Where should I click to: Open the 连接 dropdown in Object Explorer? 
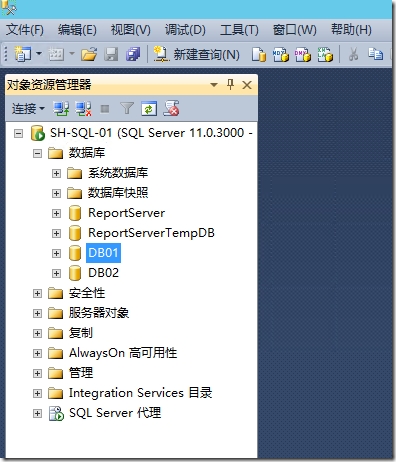point(28,109)
